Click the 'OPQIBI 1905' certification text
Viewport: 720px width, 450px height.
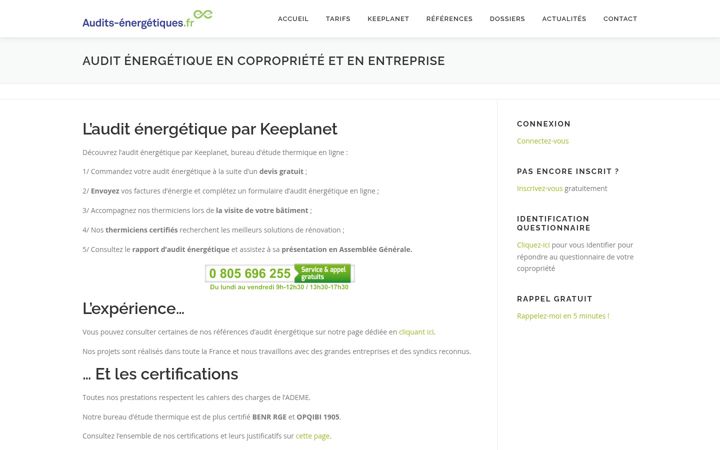(x=318, y=417)
